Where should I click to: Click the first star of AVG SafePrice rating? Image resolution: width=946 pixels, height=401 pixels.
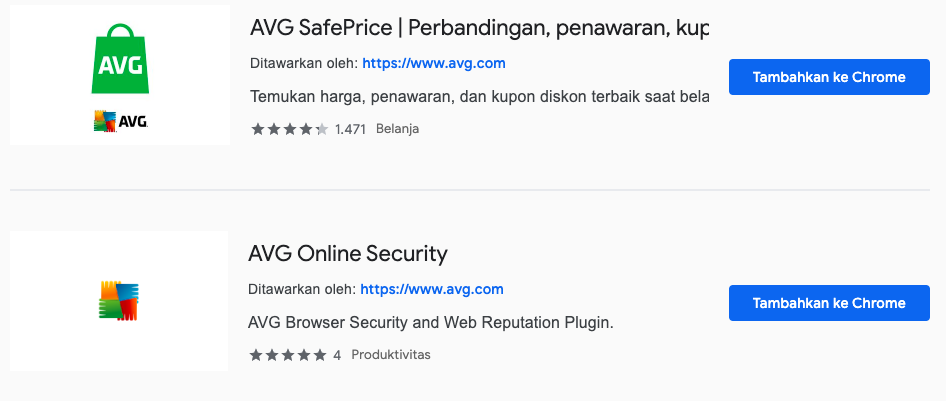tap(257, 129)
